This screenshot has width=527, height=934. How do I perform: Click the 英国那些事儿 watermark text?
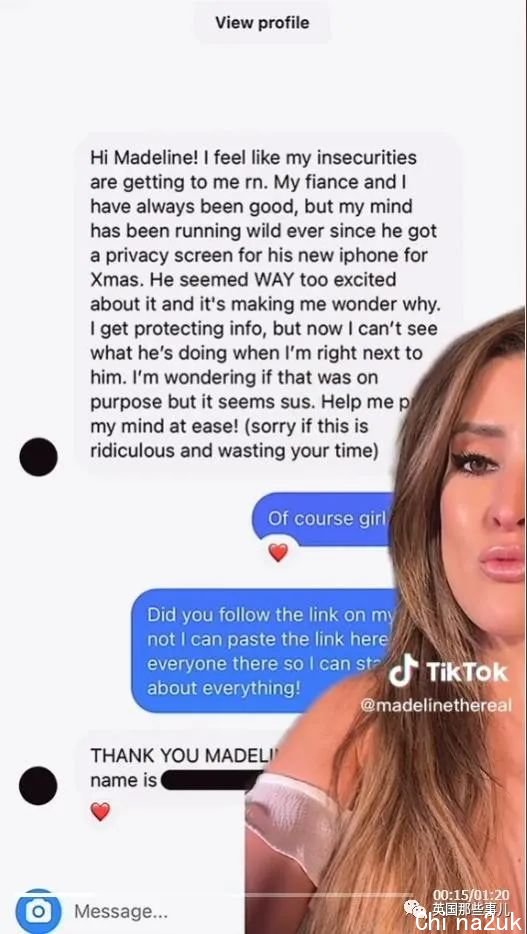pos(469,910)
